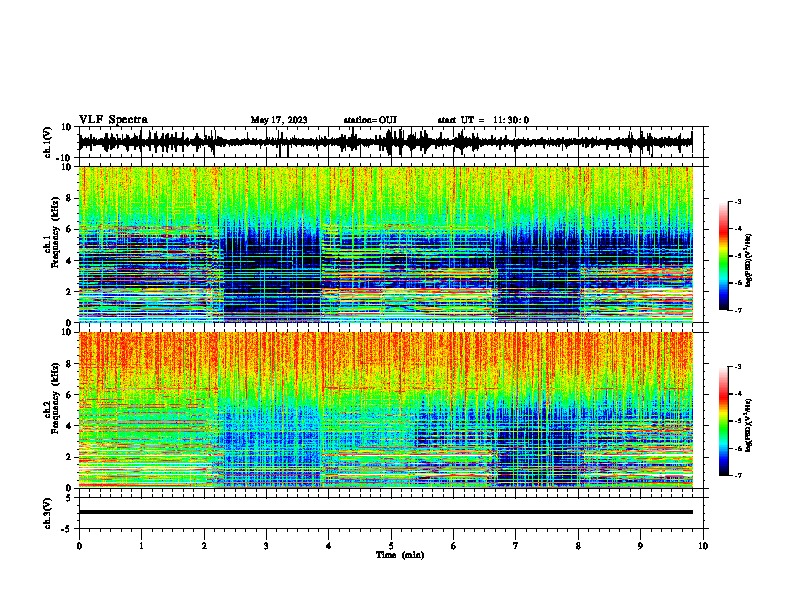This screenshot has height=612, width=792.
Task: Click the "ch.2 Frequency (kHz)" axis label
Action: 51,398
